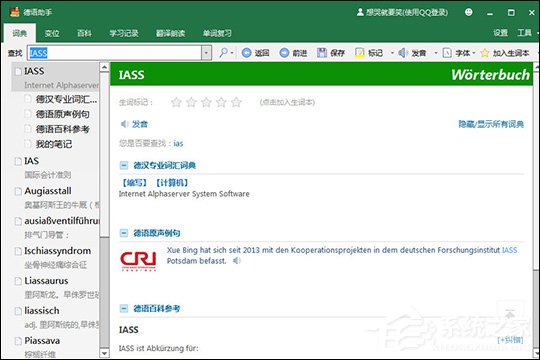Select Piassava in the word list
This screenshot has height=360, width=540.
[42, 341]
